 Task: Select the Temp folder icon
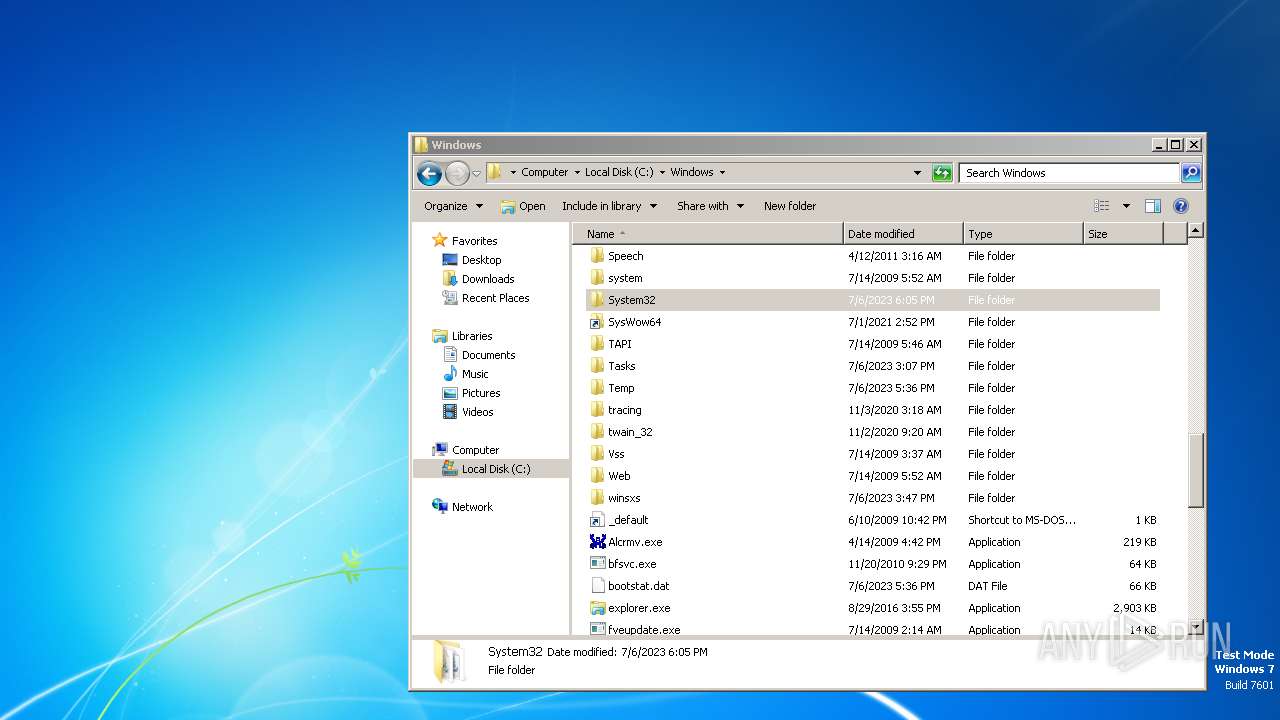point(597,388)
